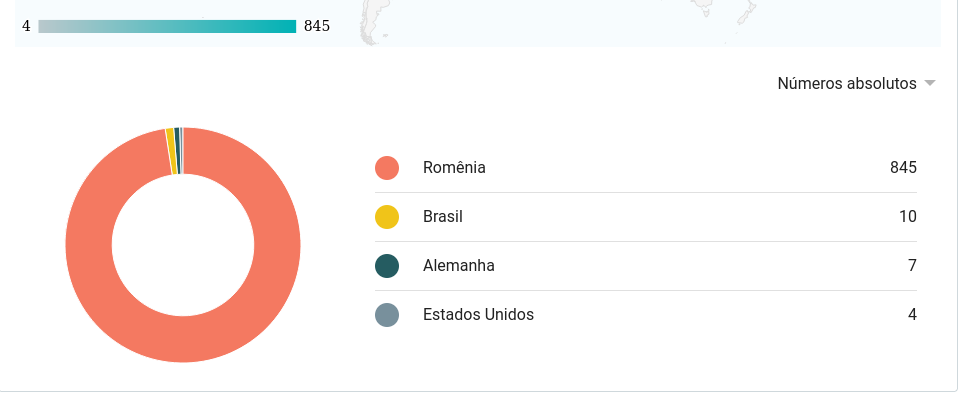Screen dimensions: 959x393
Task: Click the Romênia value 845 in legend
Action: pyautogui.click(x=903, y=167)
